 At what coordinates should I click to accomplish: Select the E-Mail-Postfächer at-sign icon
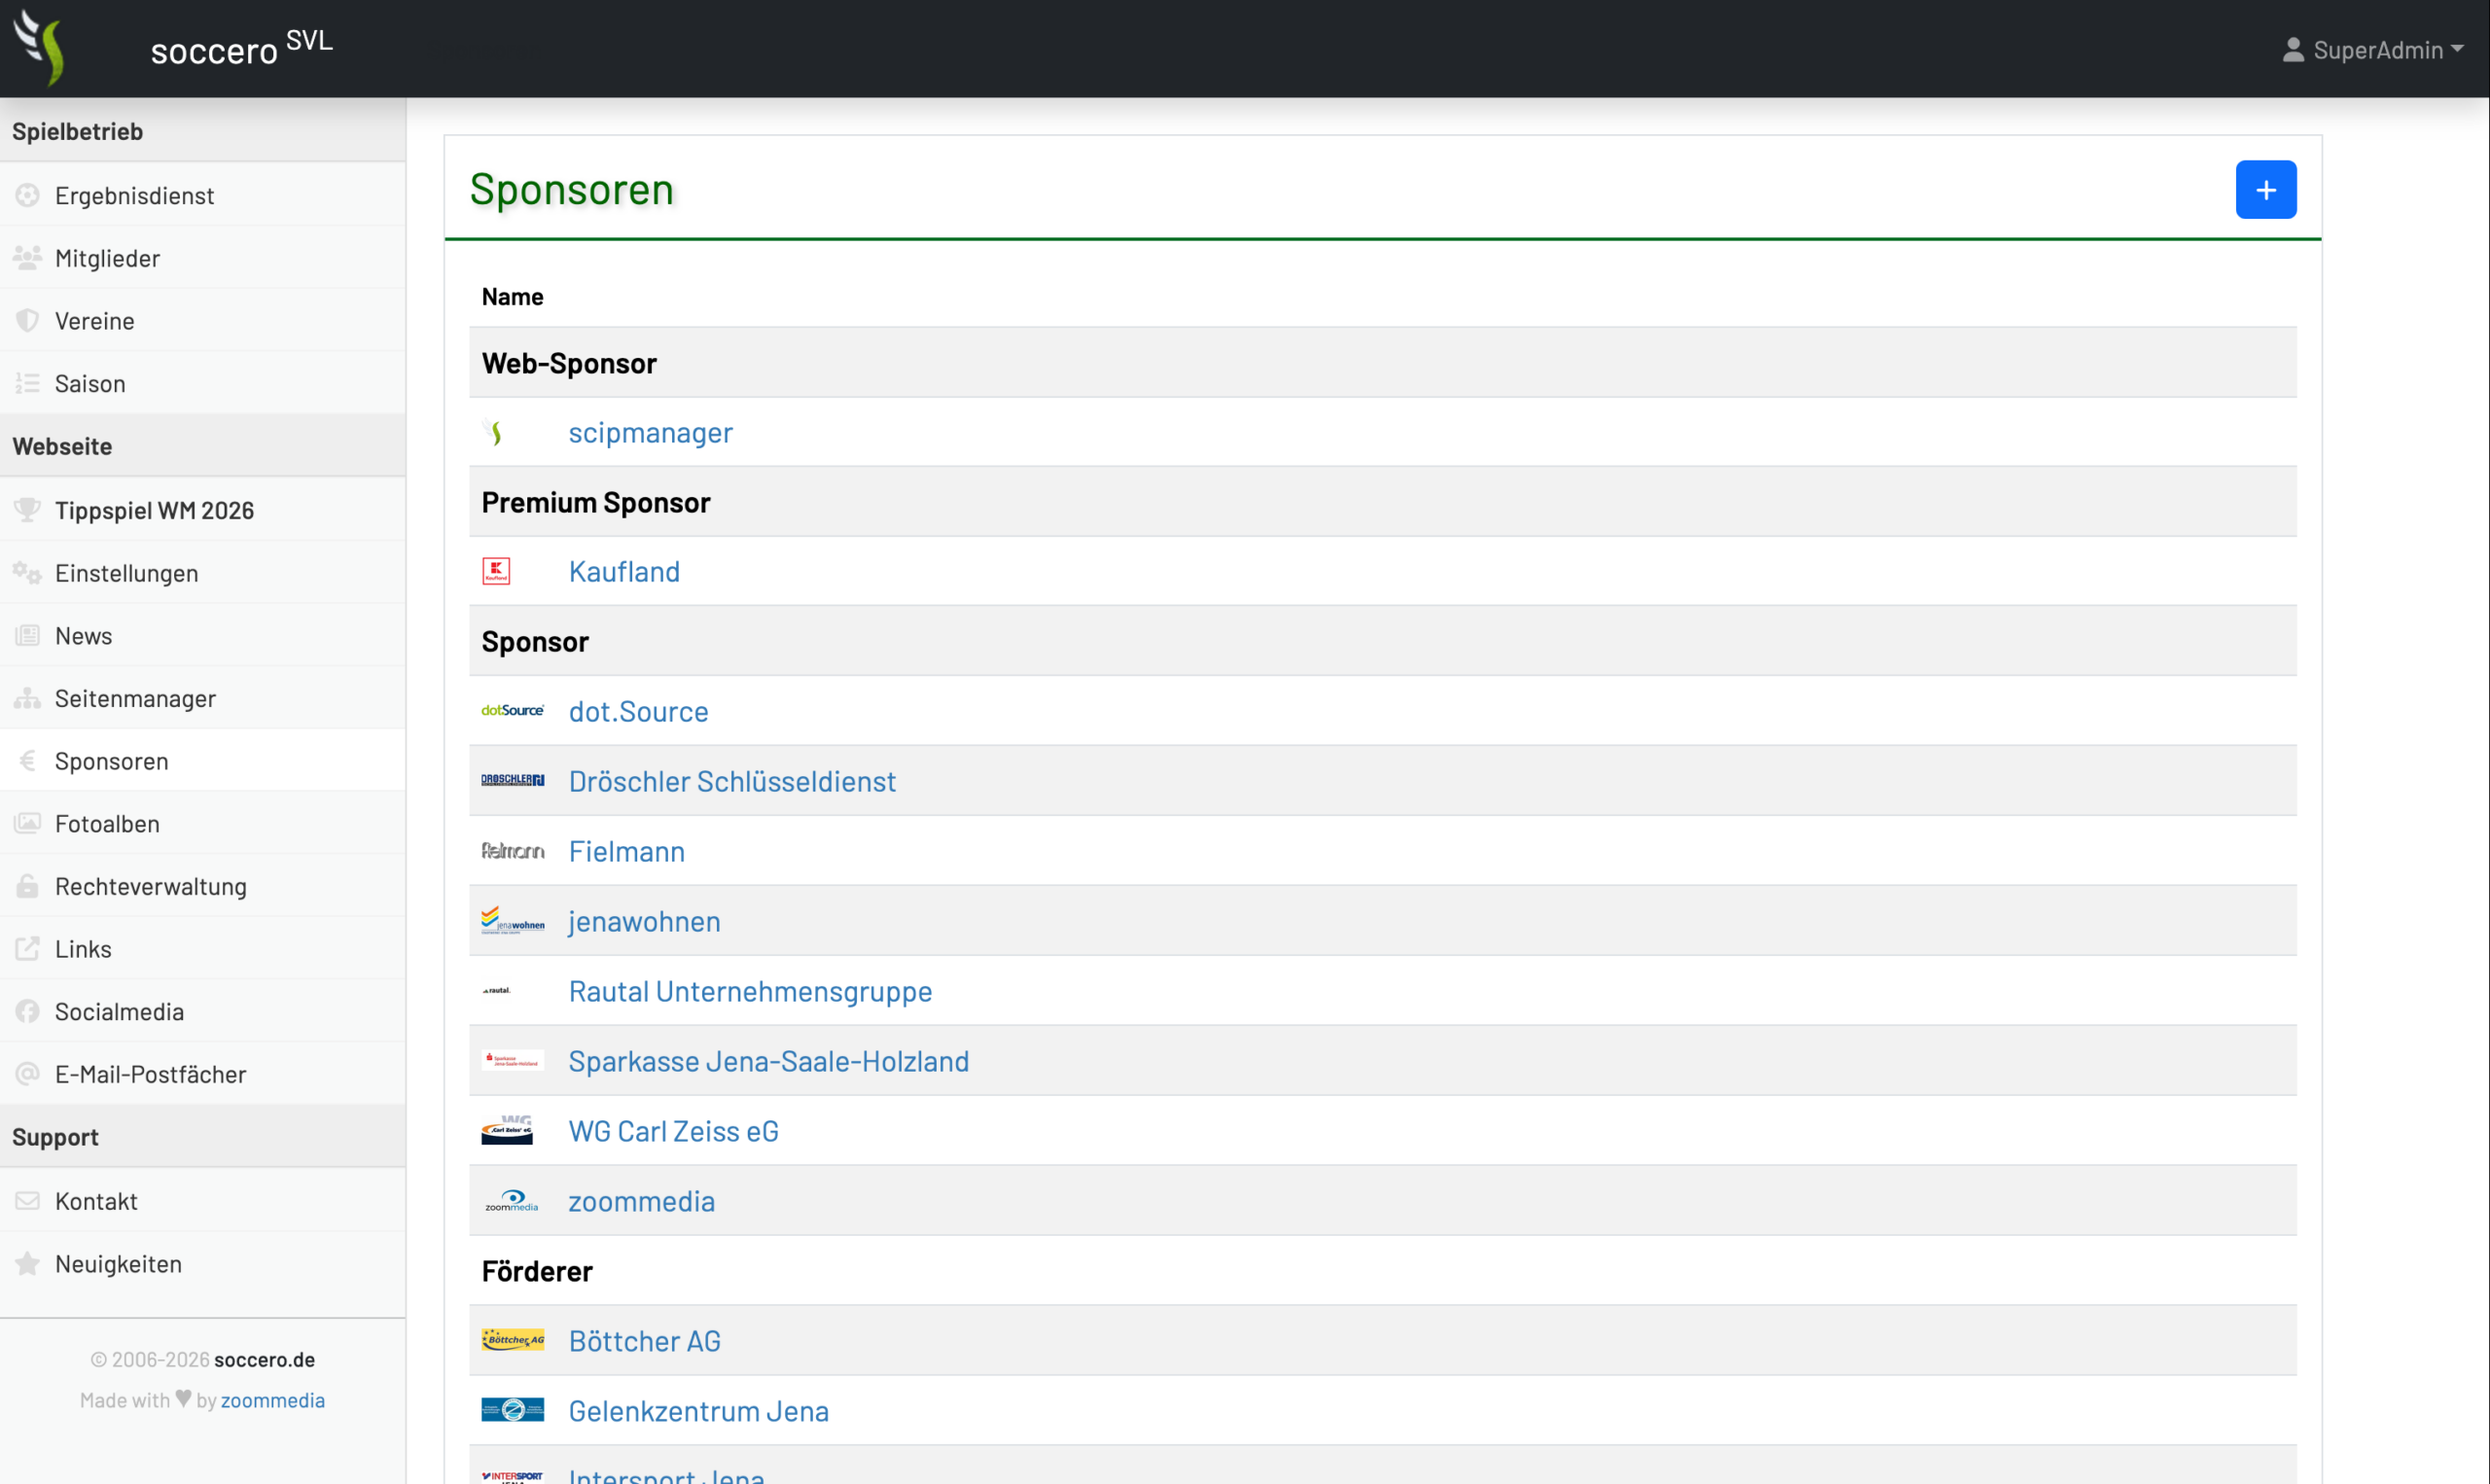[28, 1074]
